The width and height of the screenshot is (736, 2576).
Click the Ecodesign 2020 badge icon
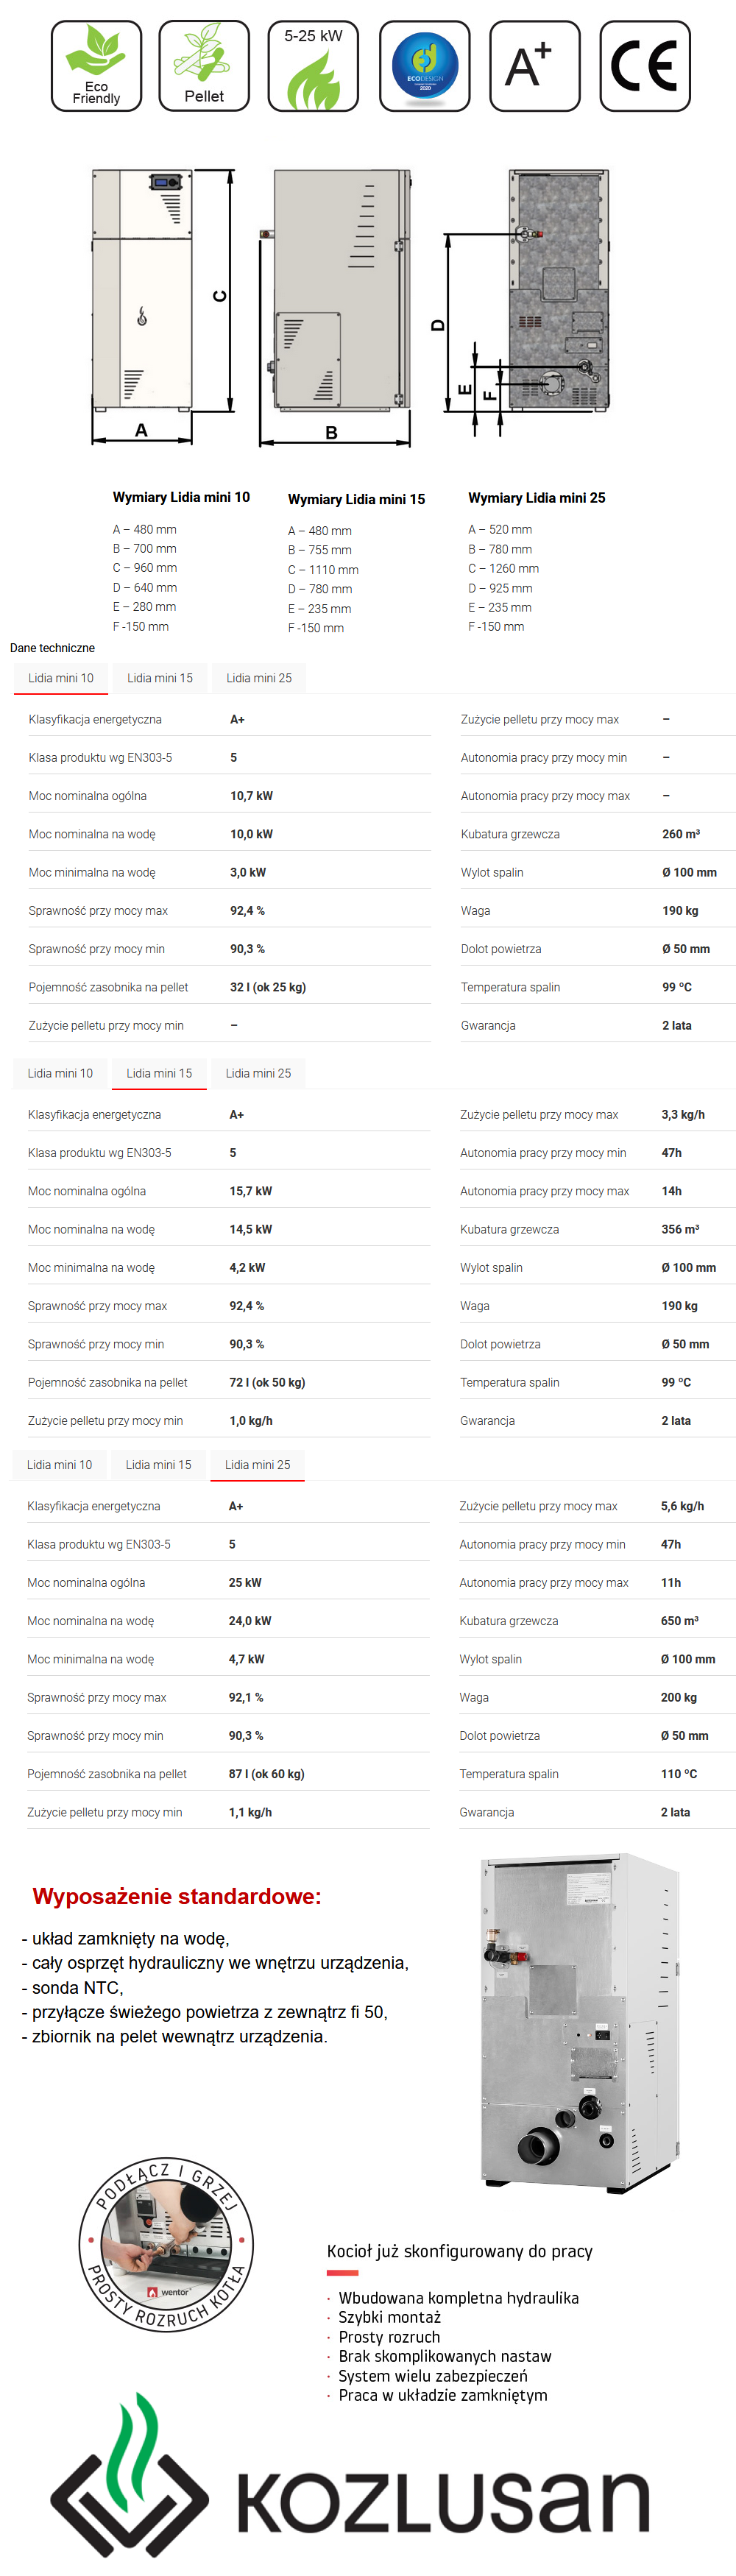pos(425,66)
